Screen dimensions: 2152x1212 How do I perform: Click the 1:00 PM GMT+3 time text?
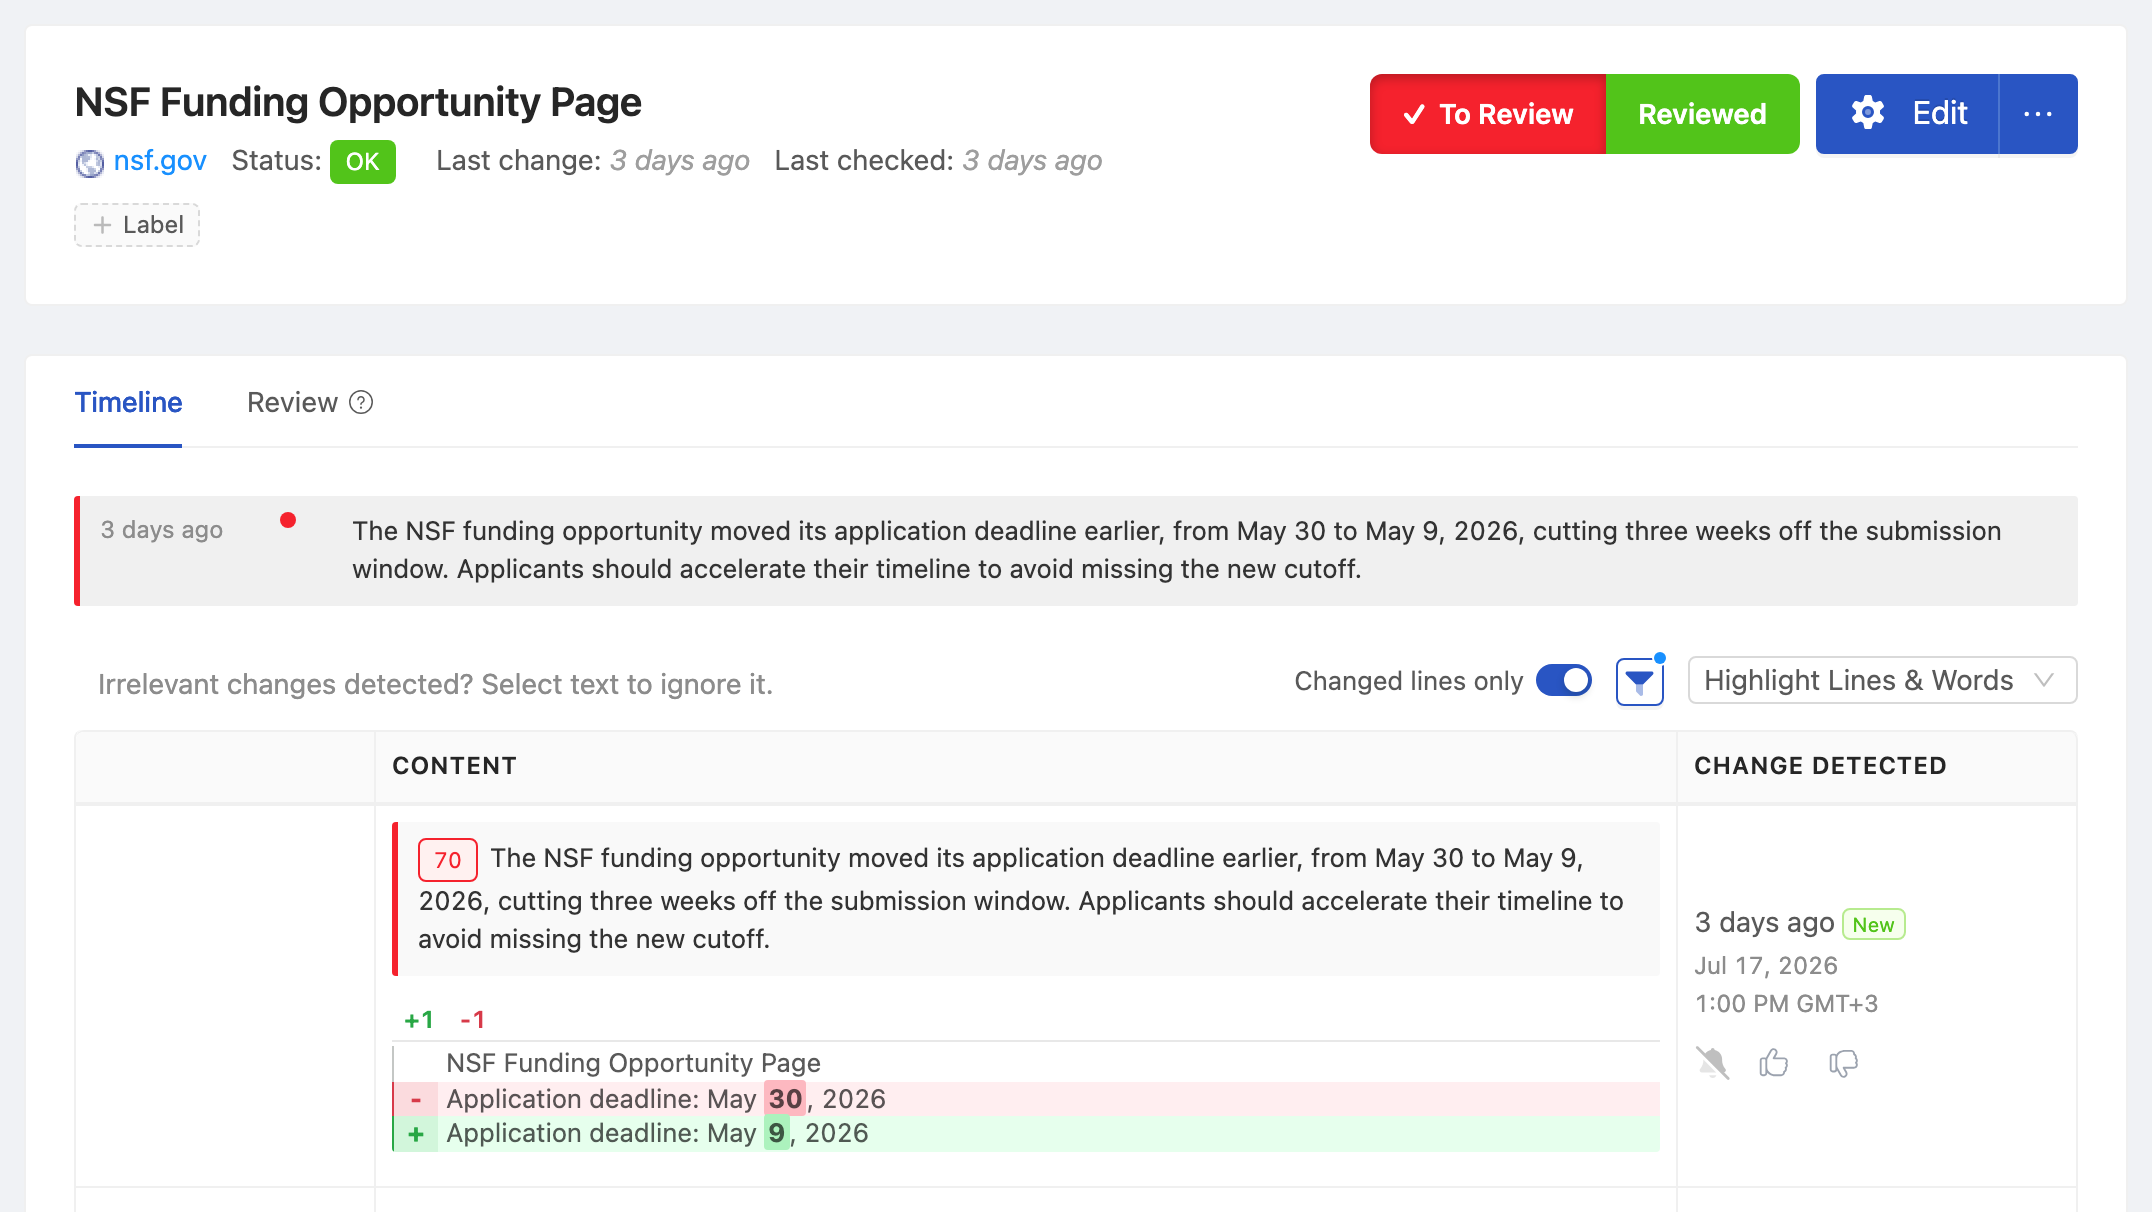point(1787,1004)
